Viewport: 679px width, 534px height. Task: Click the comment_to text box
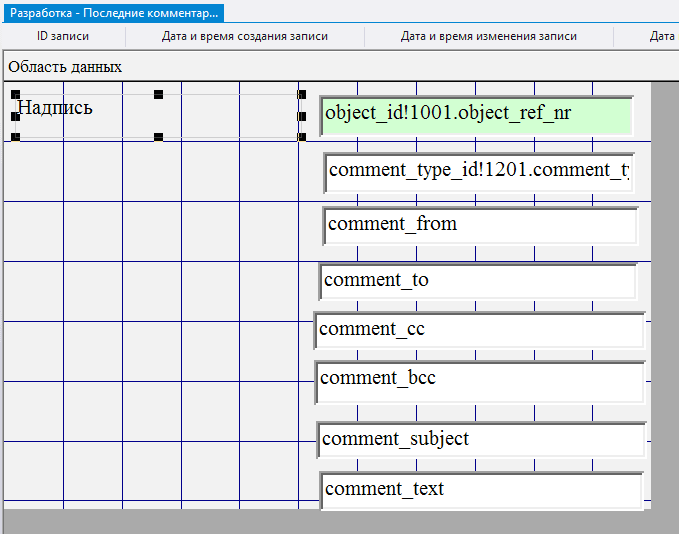[x=478, y=281]
